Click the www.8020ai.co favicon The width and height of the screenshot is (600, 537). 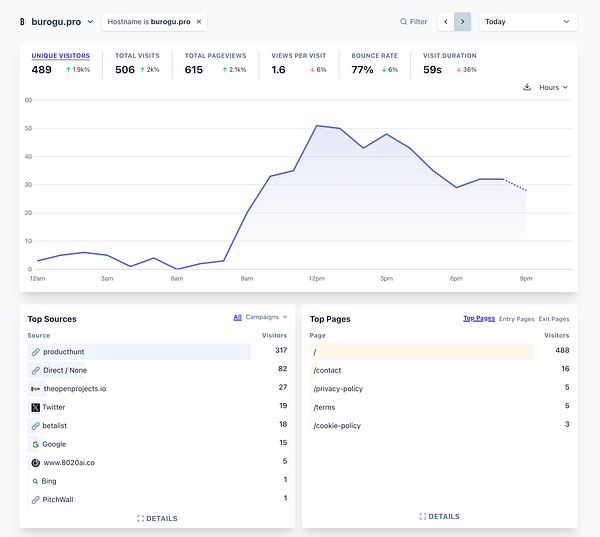35,463
